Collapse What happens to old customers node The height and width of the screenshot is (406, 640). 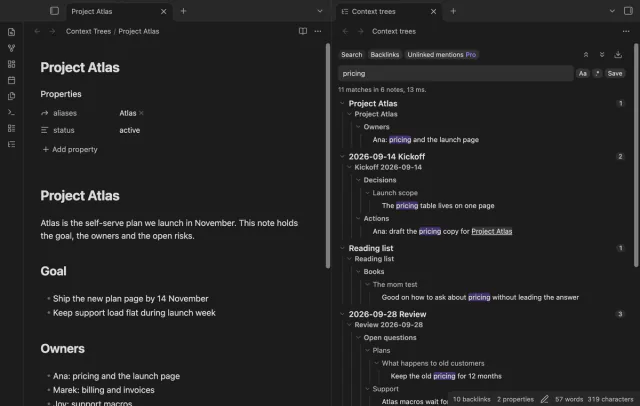376,363
